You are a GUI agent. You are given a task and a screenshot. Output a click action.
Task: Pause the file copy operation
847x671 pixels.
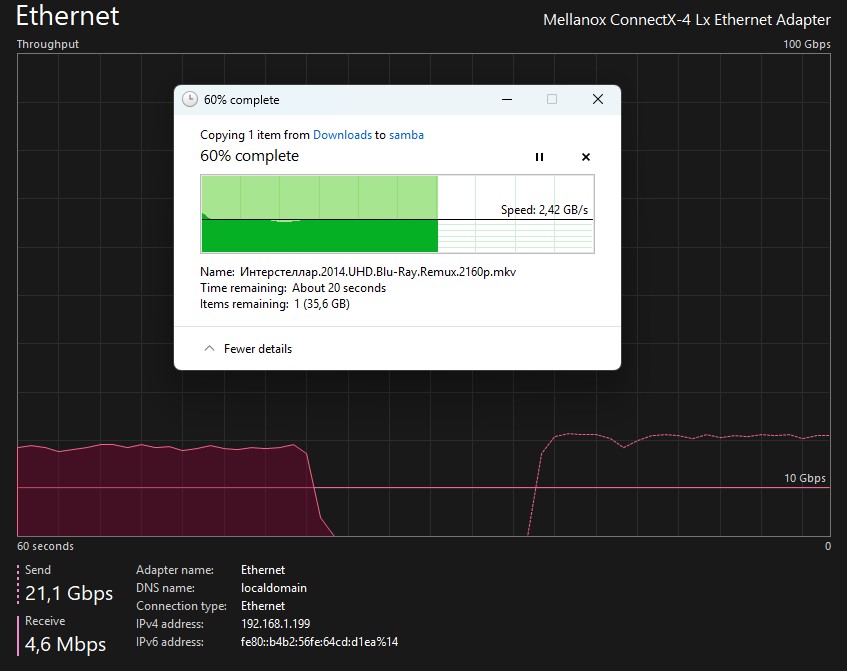(539, 157)
